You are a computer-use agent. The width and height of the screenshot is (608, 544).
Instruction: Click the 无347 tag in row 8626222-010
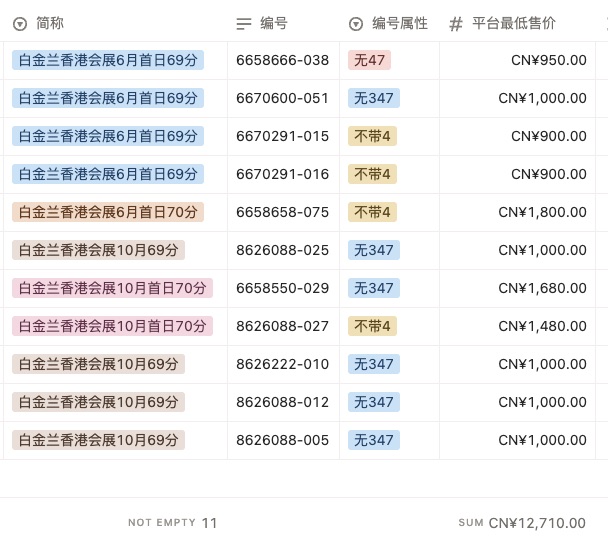[x=373, y=364]
